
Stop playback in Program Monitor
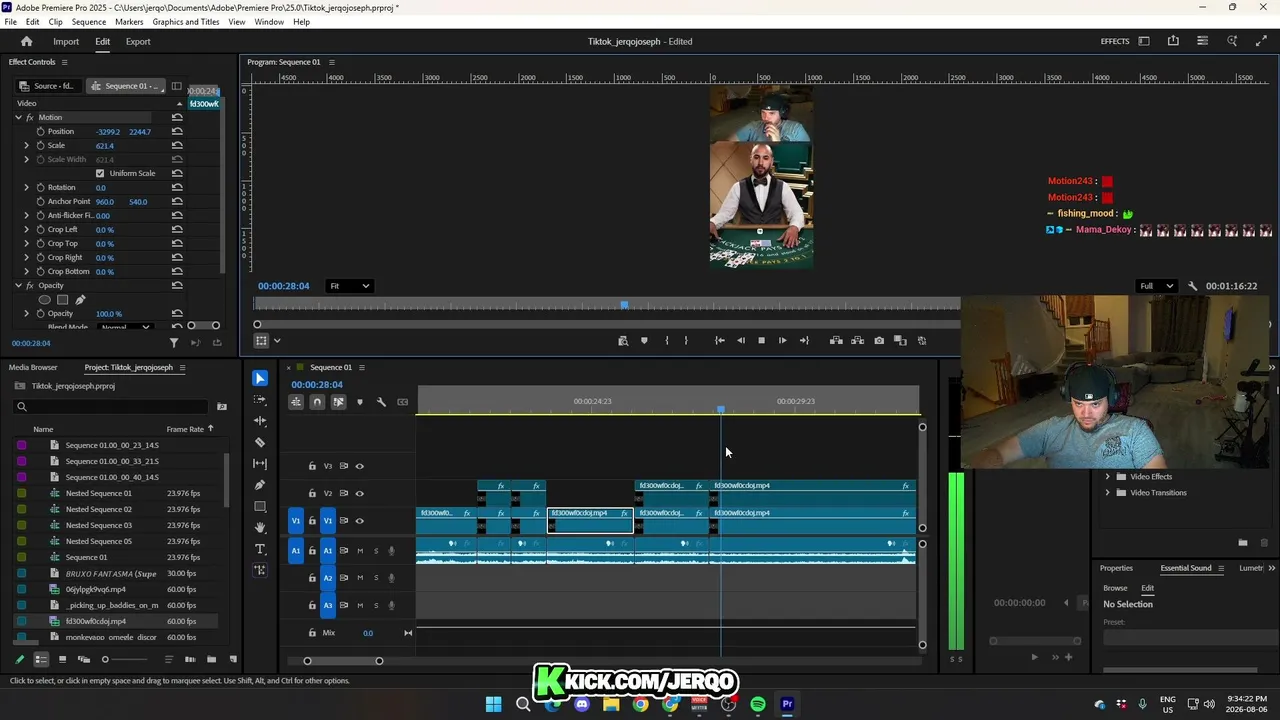click(x=761, y=341)
